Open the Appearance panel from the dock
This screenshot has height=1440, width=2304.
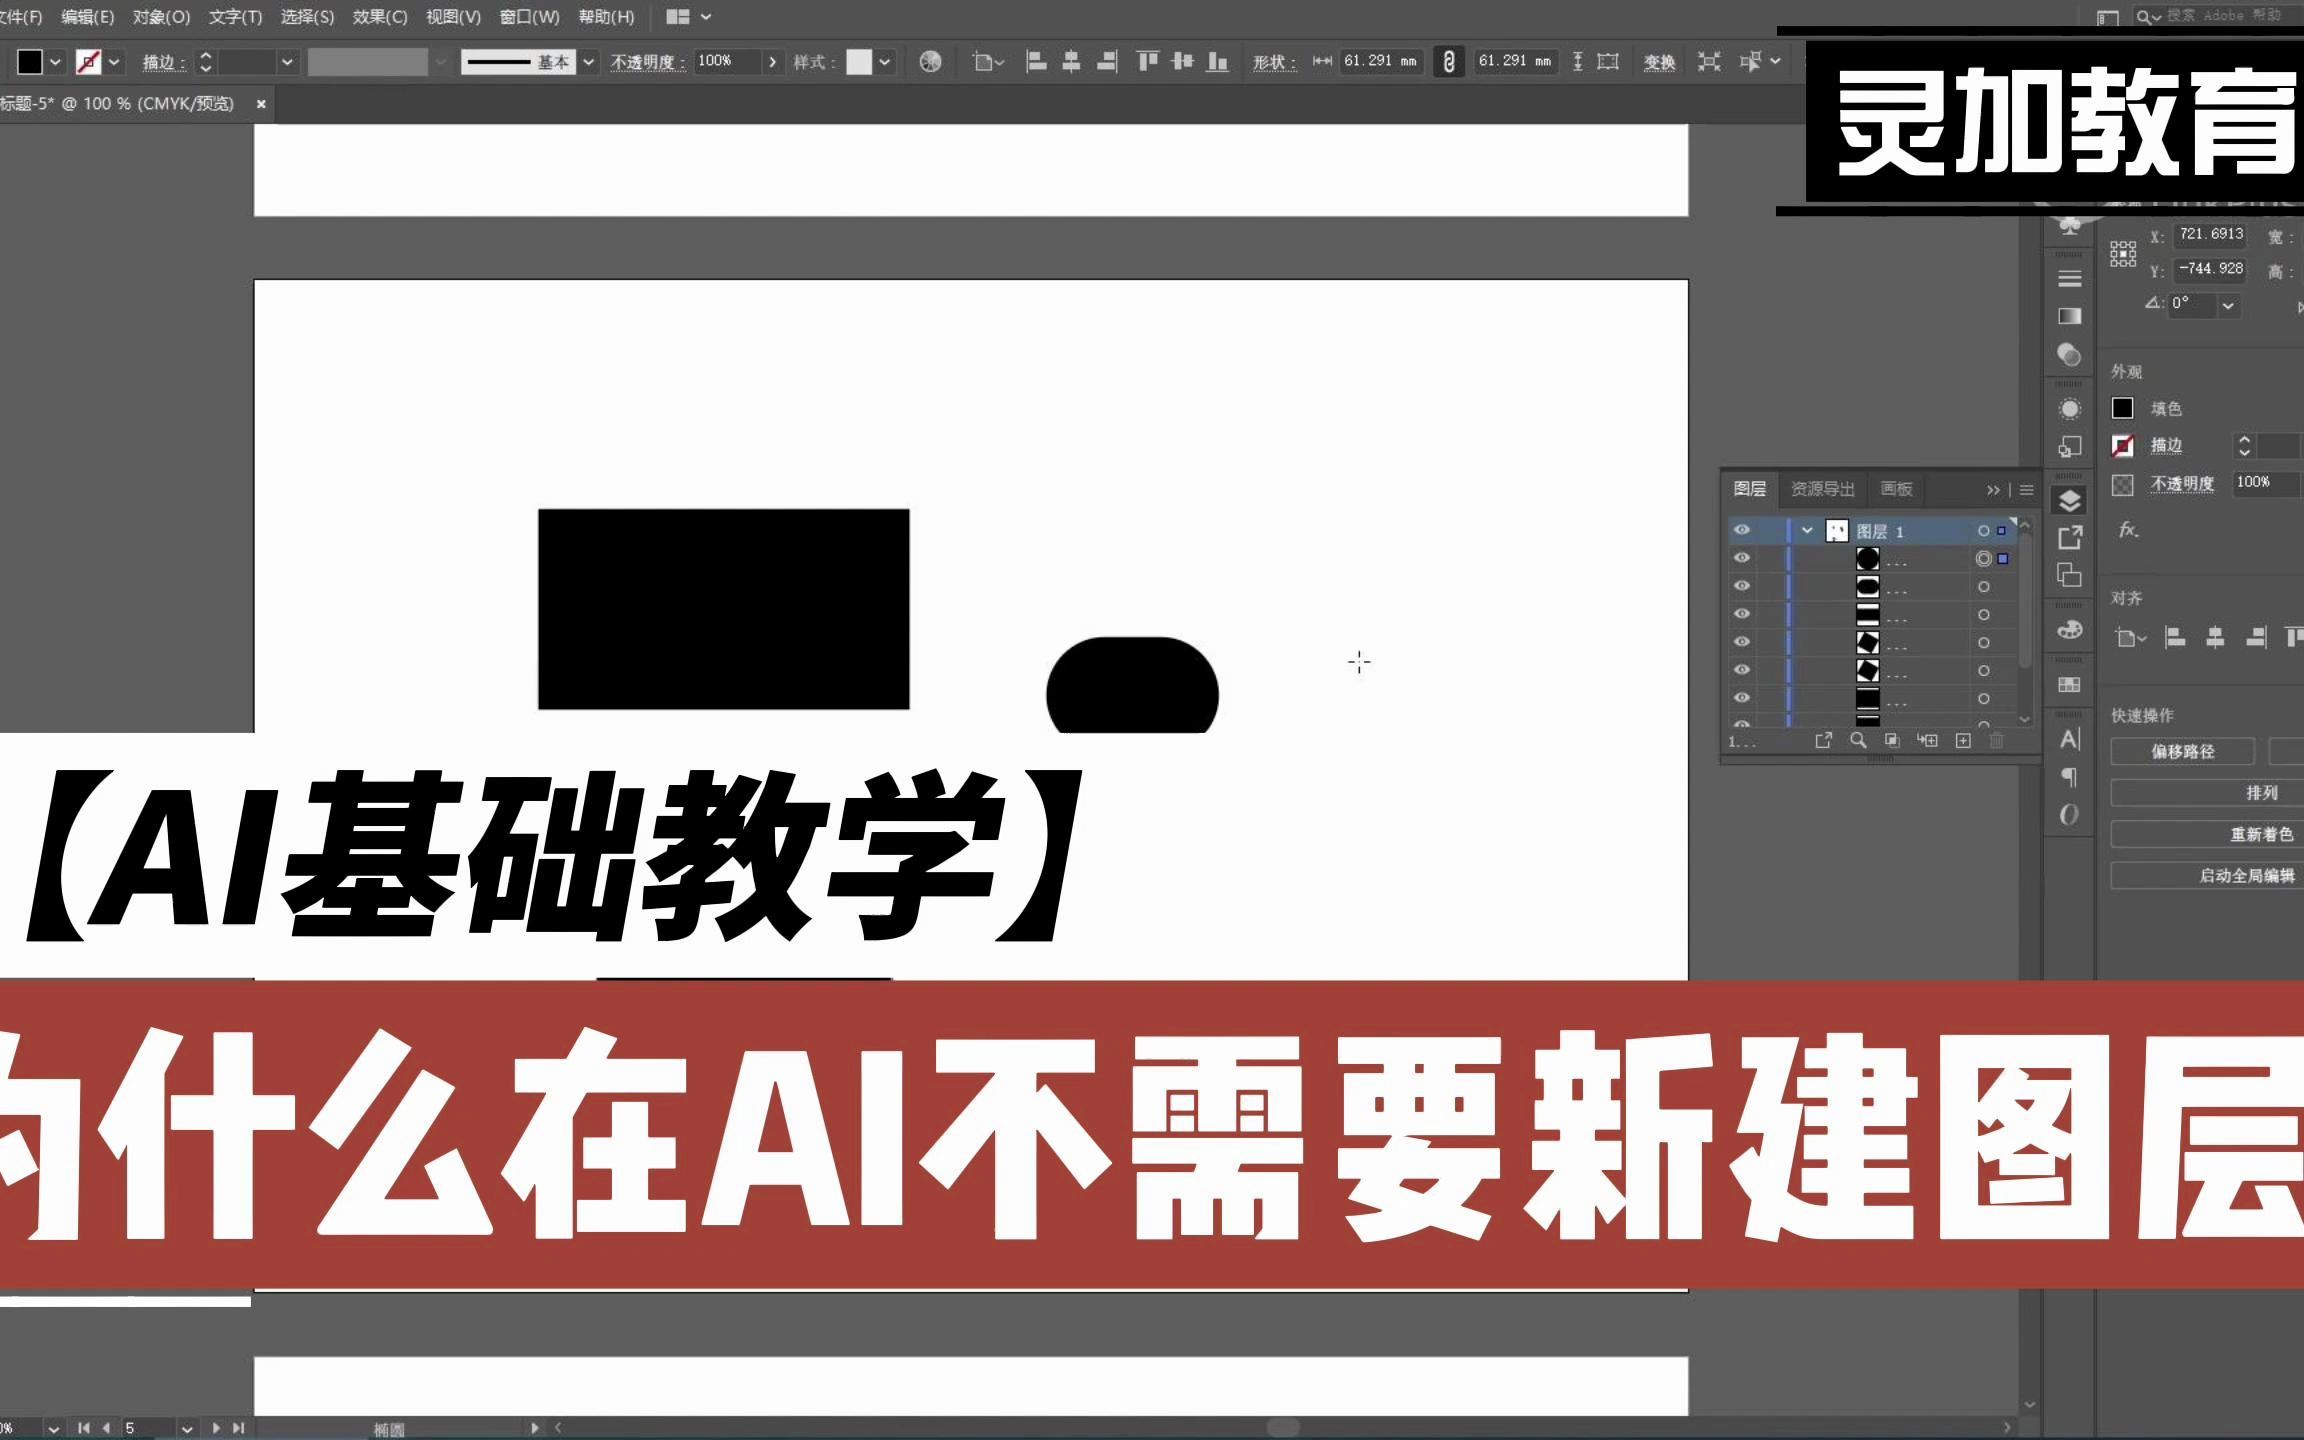tap(2069, 409)
